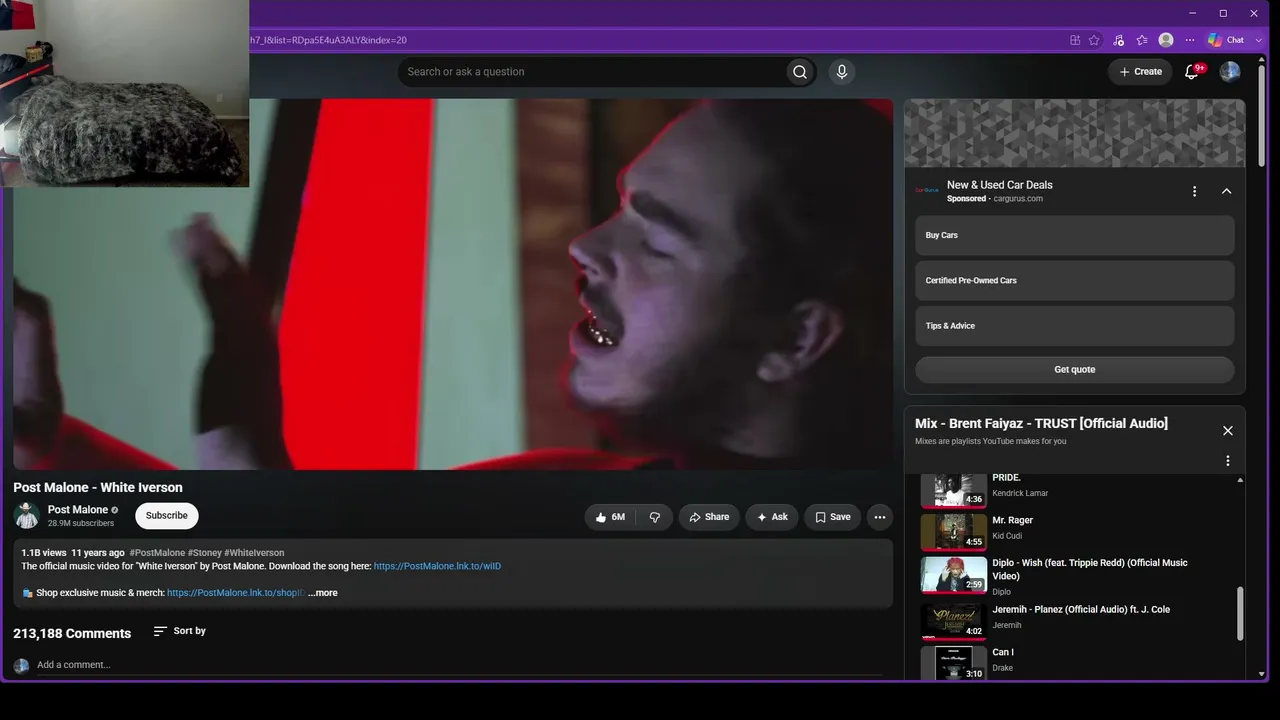This screenshot has width=1280, height=720.
Task: Expand the dropdown arrow beside Chat
Action: [1259, 40]
